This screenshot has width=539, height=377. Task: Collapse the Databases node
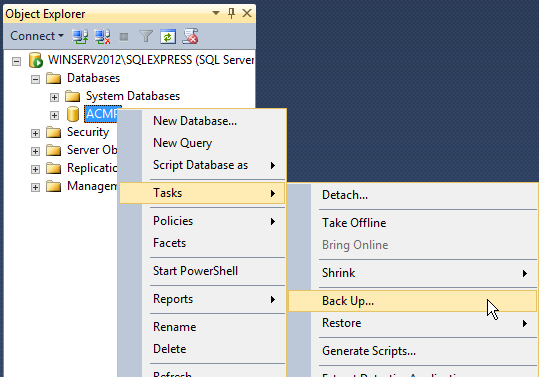pos(35,79)
